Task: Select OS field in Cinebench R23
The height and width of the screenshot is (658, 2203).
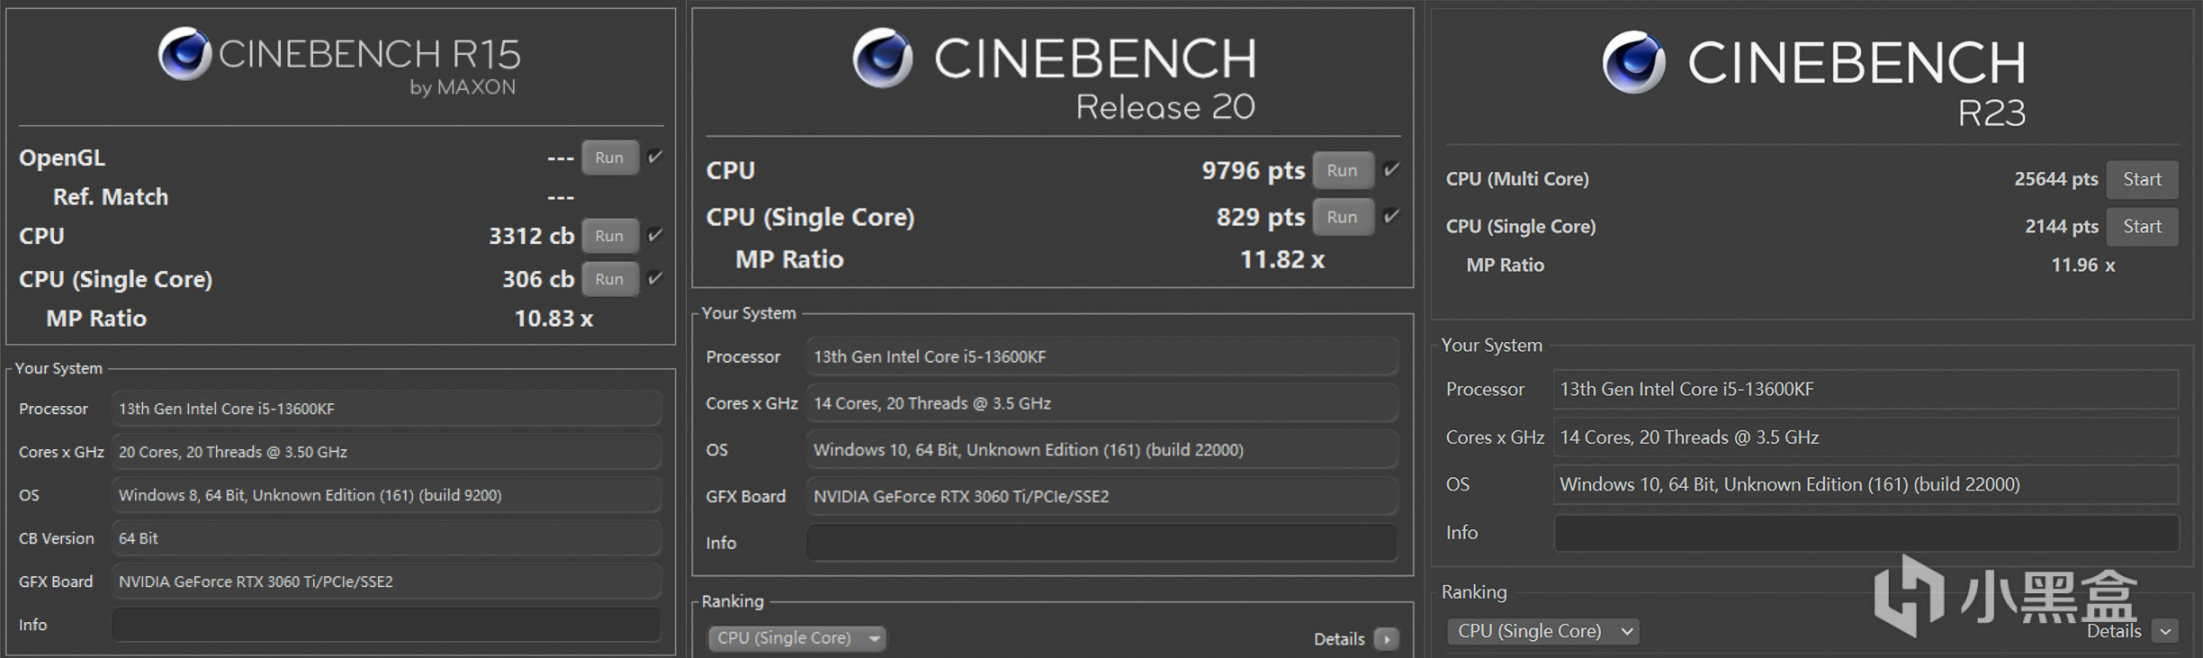Action: (1866, 485)
